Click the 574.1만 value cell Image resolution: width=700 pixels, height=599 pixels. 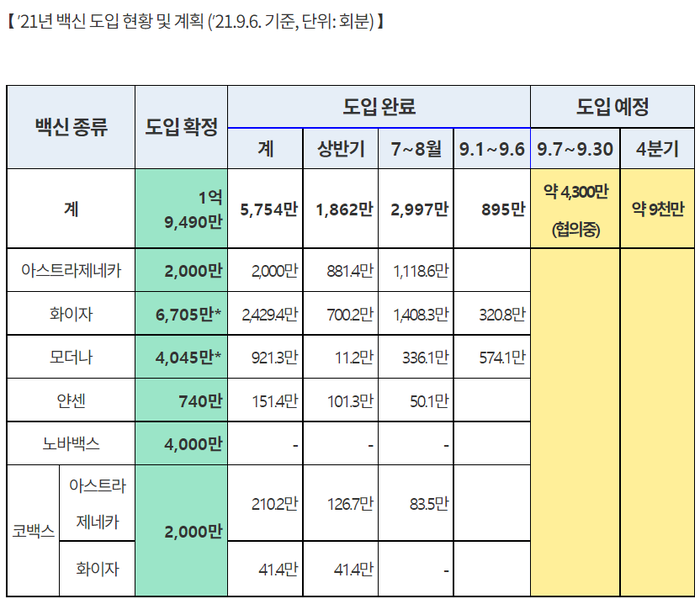(x=491, y=355)
